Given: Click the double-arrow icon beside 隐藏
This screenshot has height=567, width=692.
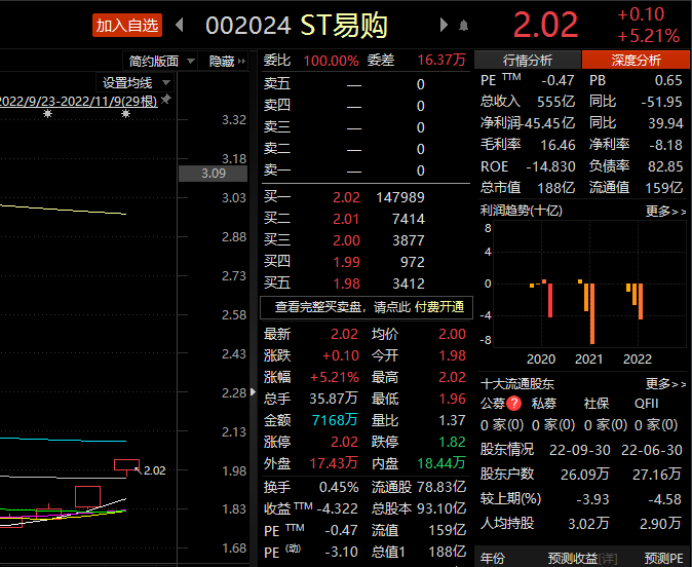Looking at the screenshot, I should 244,61.
